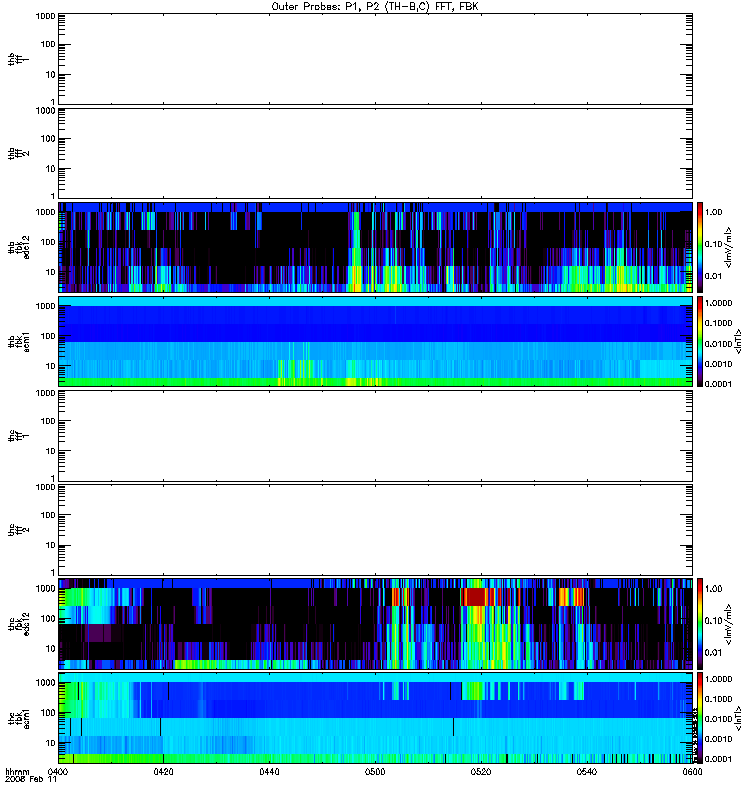Click the 0.10 tick on thc edc12 color bar
The height and width of the screenshot is (800, 750).
713,620
